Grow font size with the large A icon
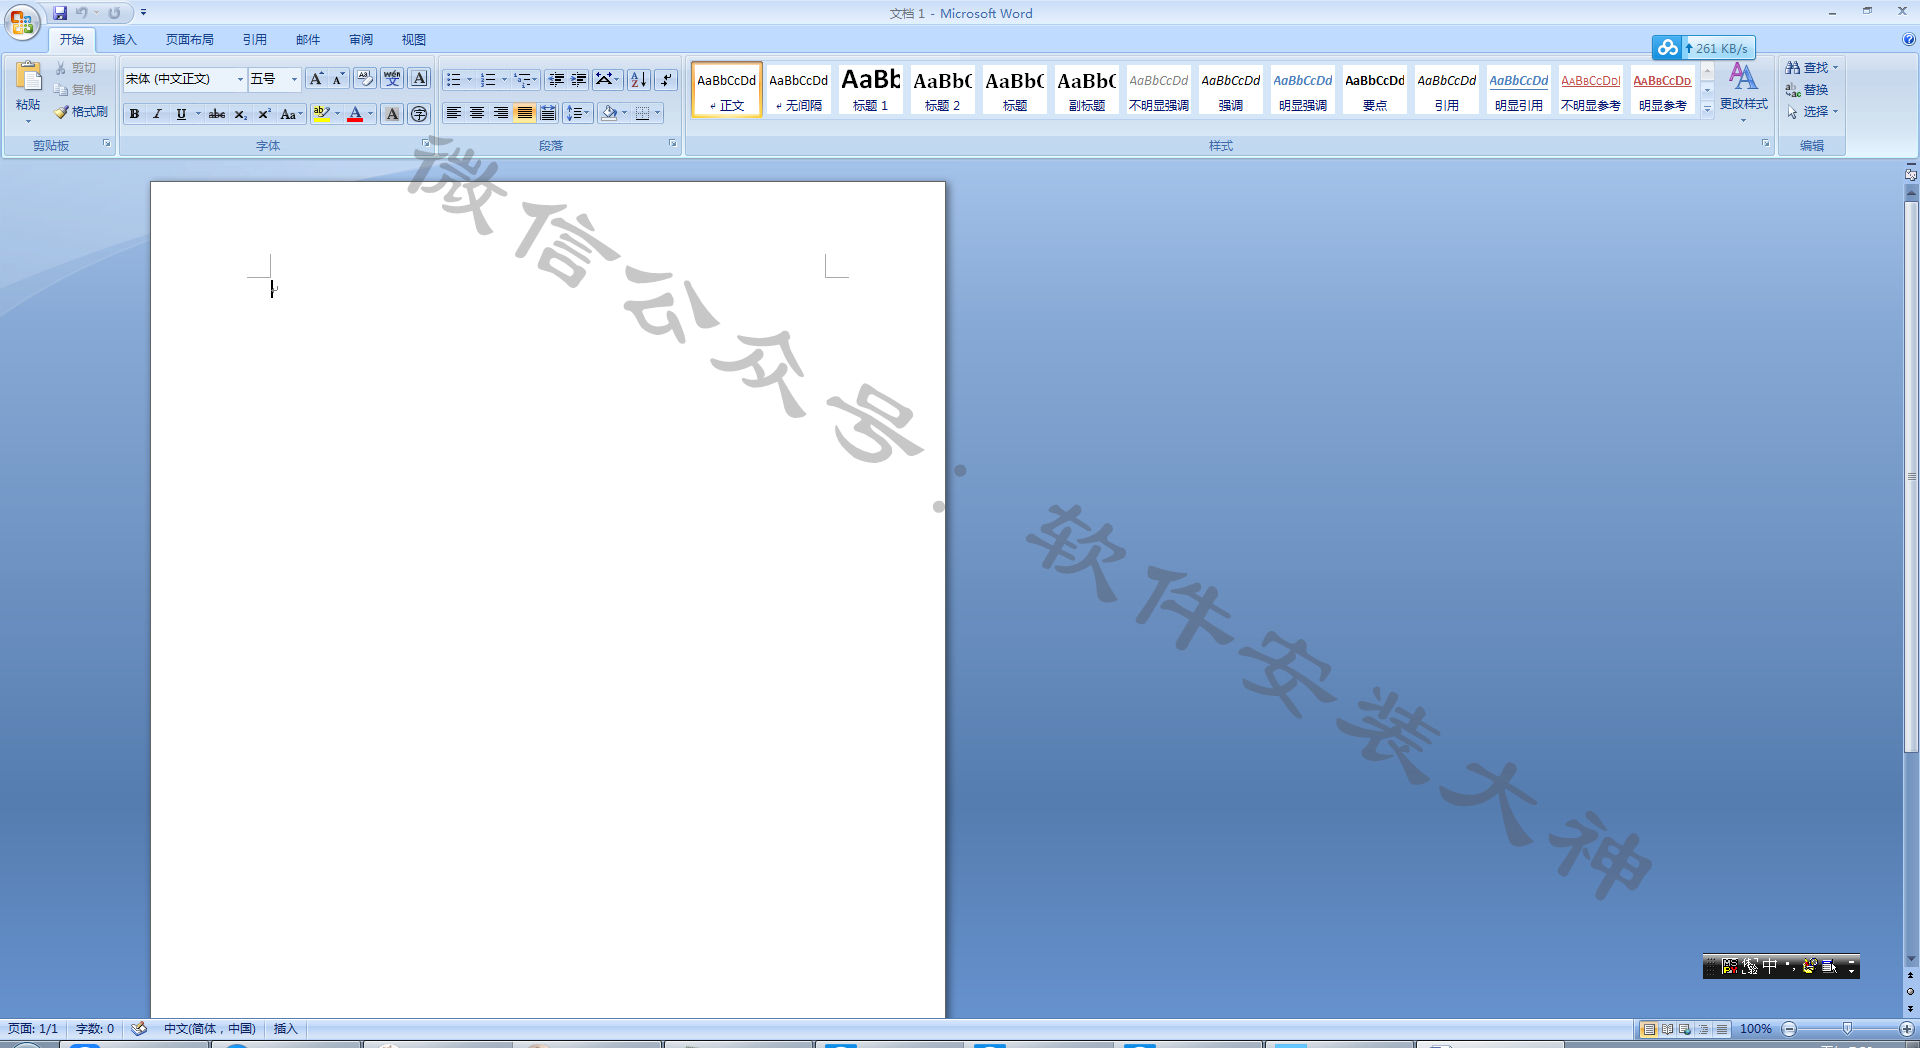Image resolution: width=1920 pixels, height=1048 pixels. (x=316, y=79)
